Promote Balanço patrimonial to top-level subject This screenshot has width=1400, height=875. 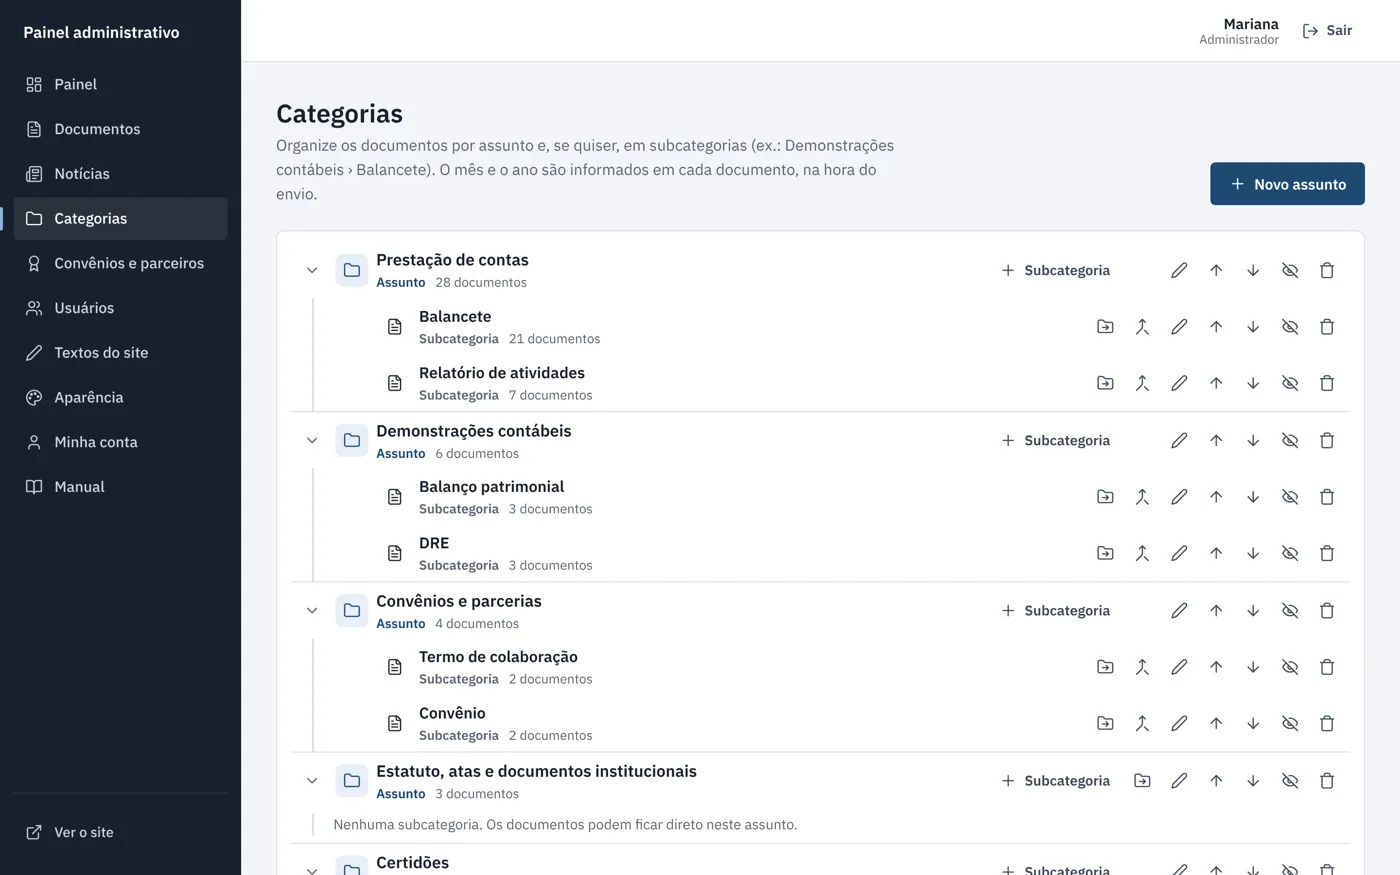coord(1142,497)
